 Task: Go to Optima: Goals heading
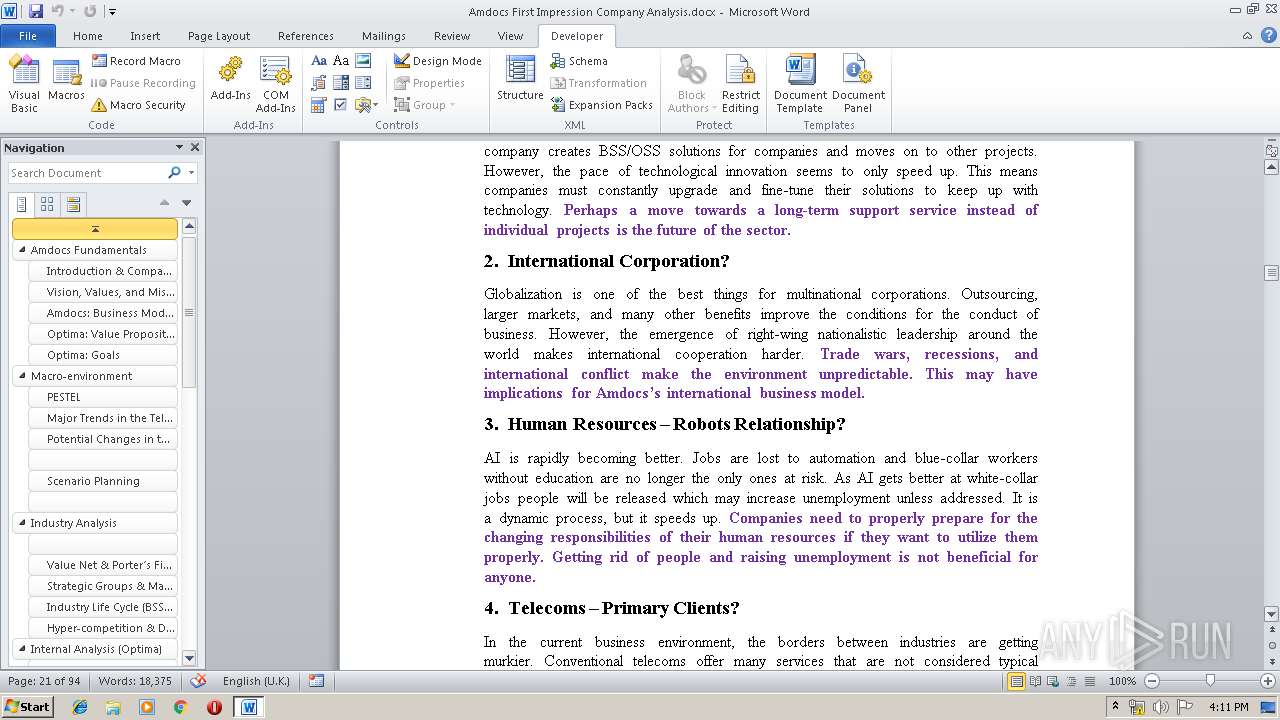coord(103,355)
